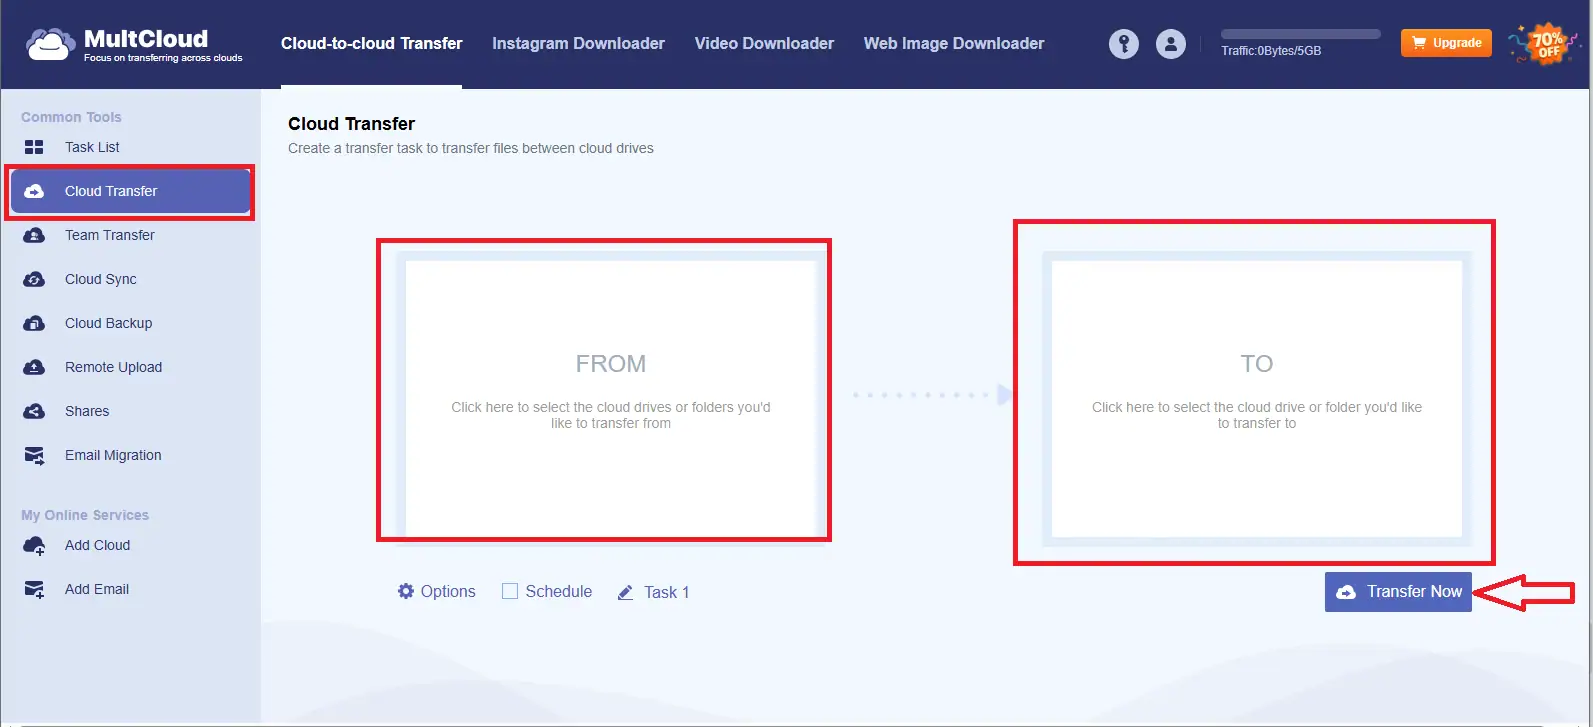This screenshot has height=727, width=1593.
Task: Open the user account profile icon
Action: point(1170,44)
